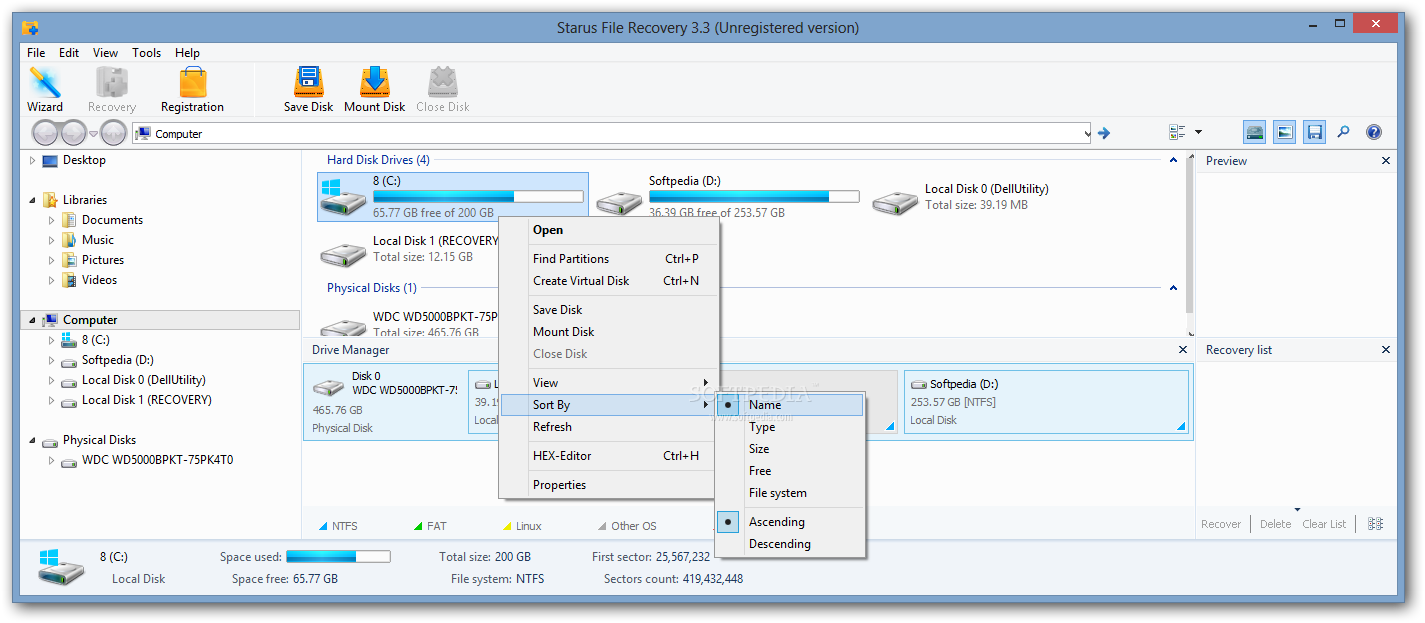
Task: Click Softpedia (D:) partition in Drive Manager
Action: [x=1048, y=402]
